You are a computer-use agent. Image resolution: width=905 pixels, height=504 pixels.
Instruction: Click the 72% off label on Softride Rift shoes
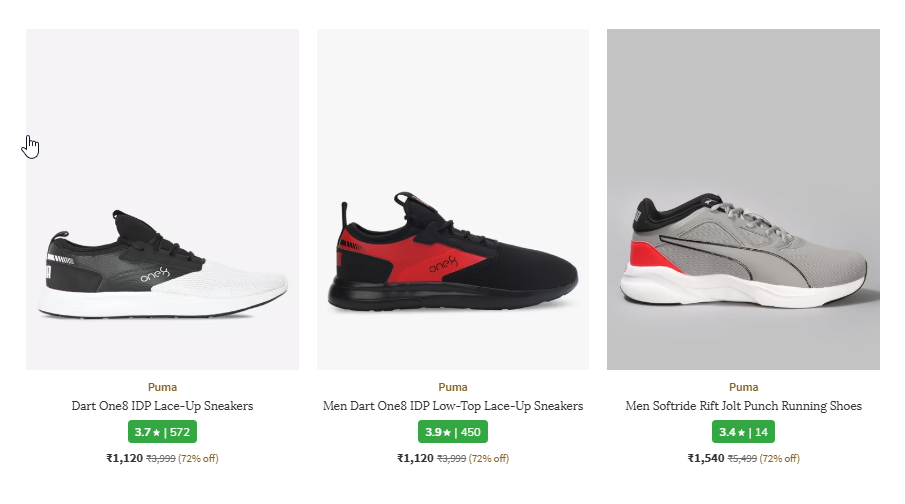[x=780, y=459]
